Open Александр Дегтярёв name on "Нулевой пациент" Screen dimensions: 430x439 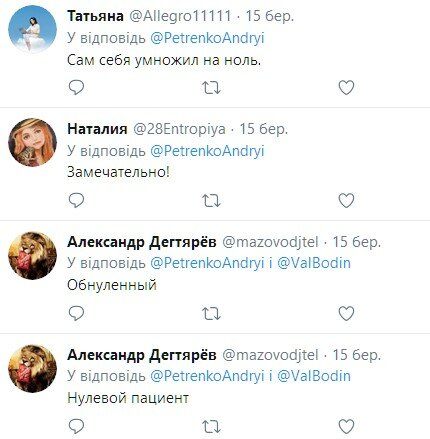[x=142, y=355]
